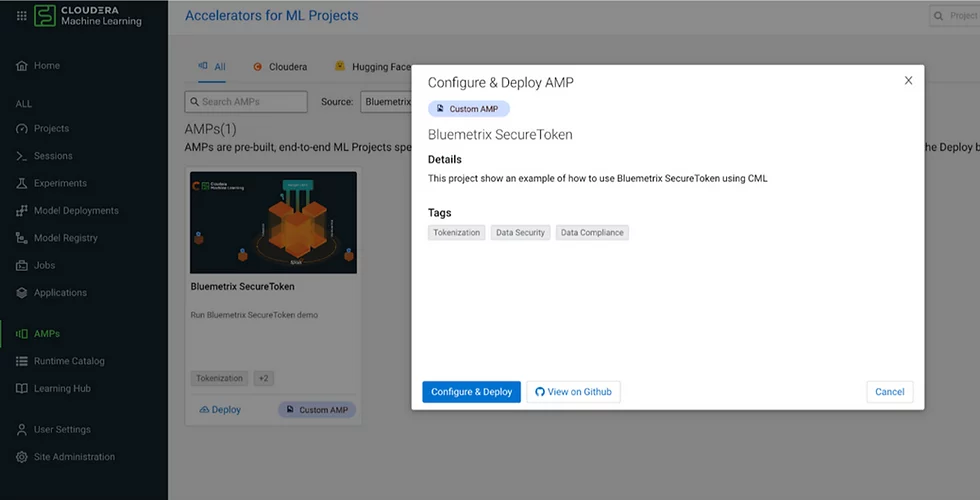Click the Learning Hub book icon
The height and width of the screenshot is (500, 980).
[x=22, y=389]
